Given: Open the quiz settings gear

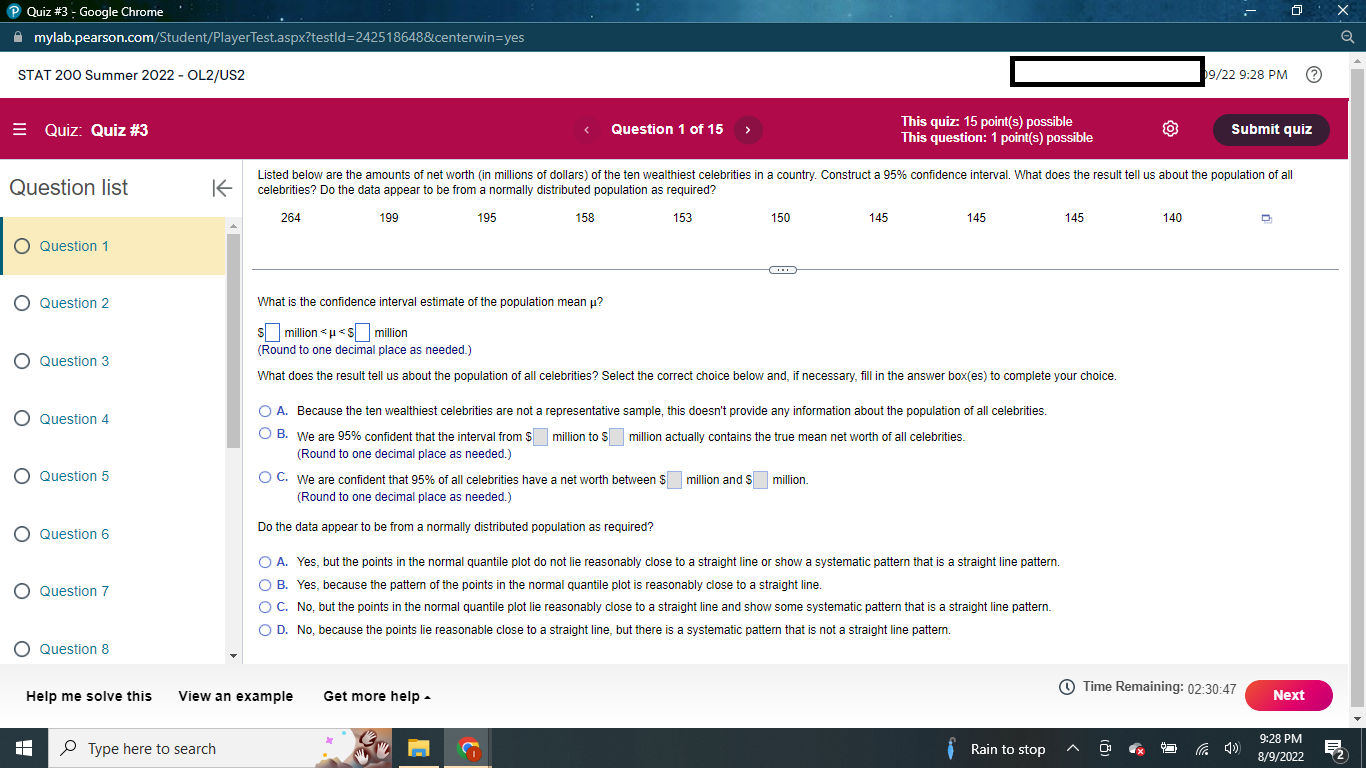Looking at the screenshot, I should 1170,128.
